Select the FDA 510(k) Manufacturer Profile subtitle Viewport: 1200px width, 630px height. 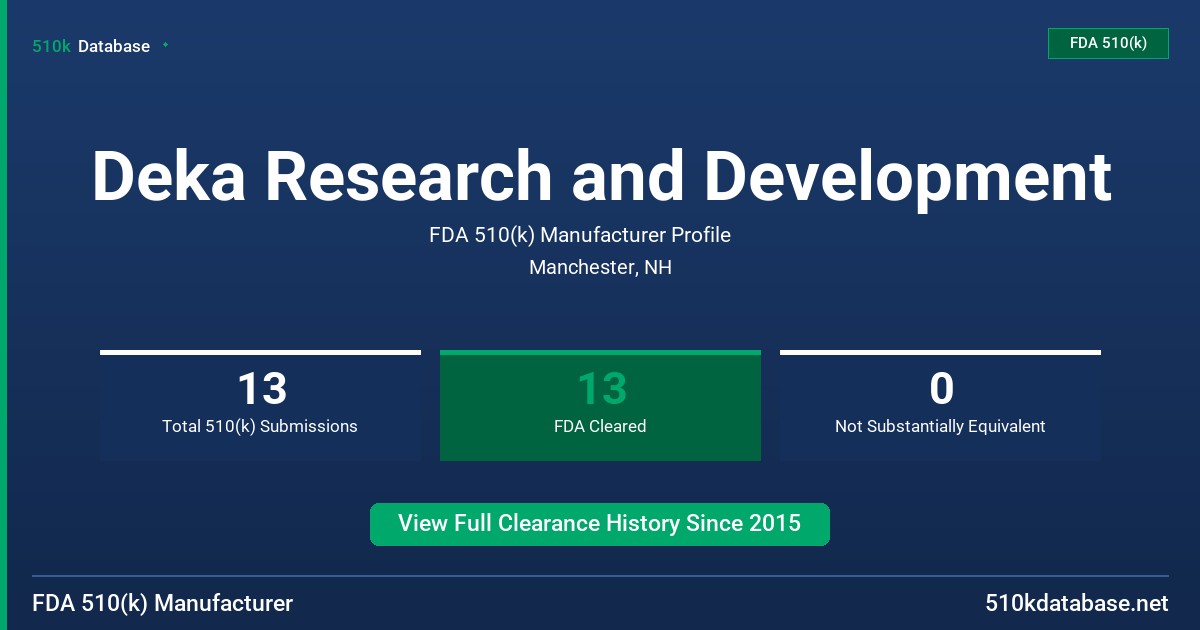(580, 235)
